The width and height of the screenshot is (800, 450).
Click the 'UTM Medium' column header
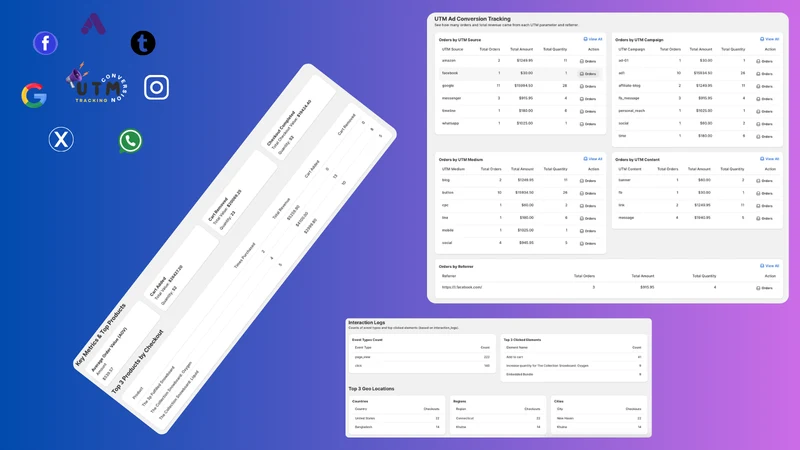click(453, 169)
